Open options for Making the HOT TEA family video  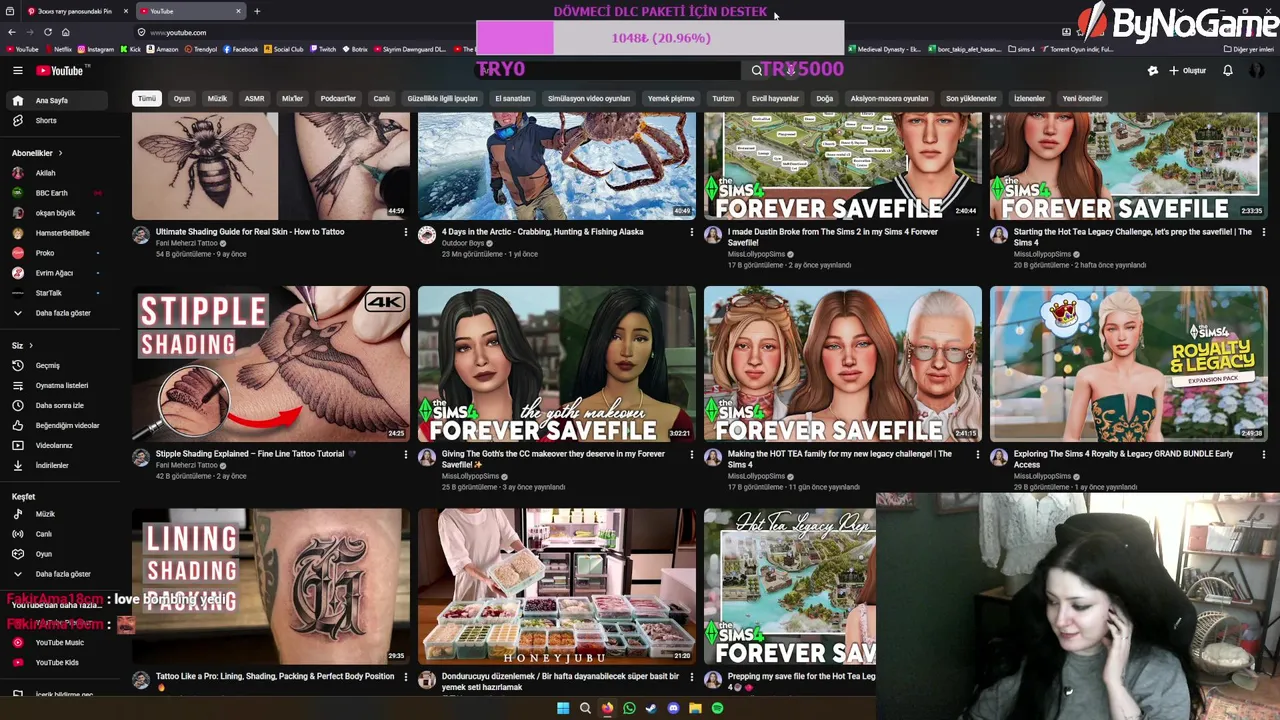pos(977,454)
